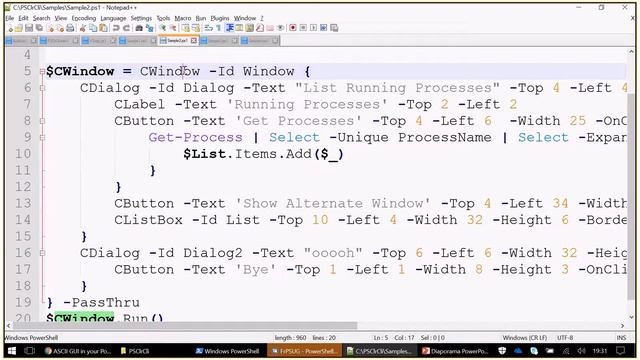Open the Search menu
The image size is (640, 360).
pos(41,18)
